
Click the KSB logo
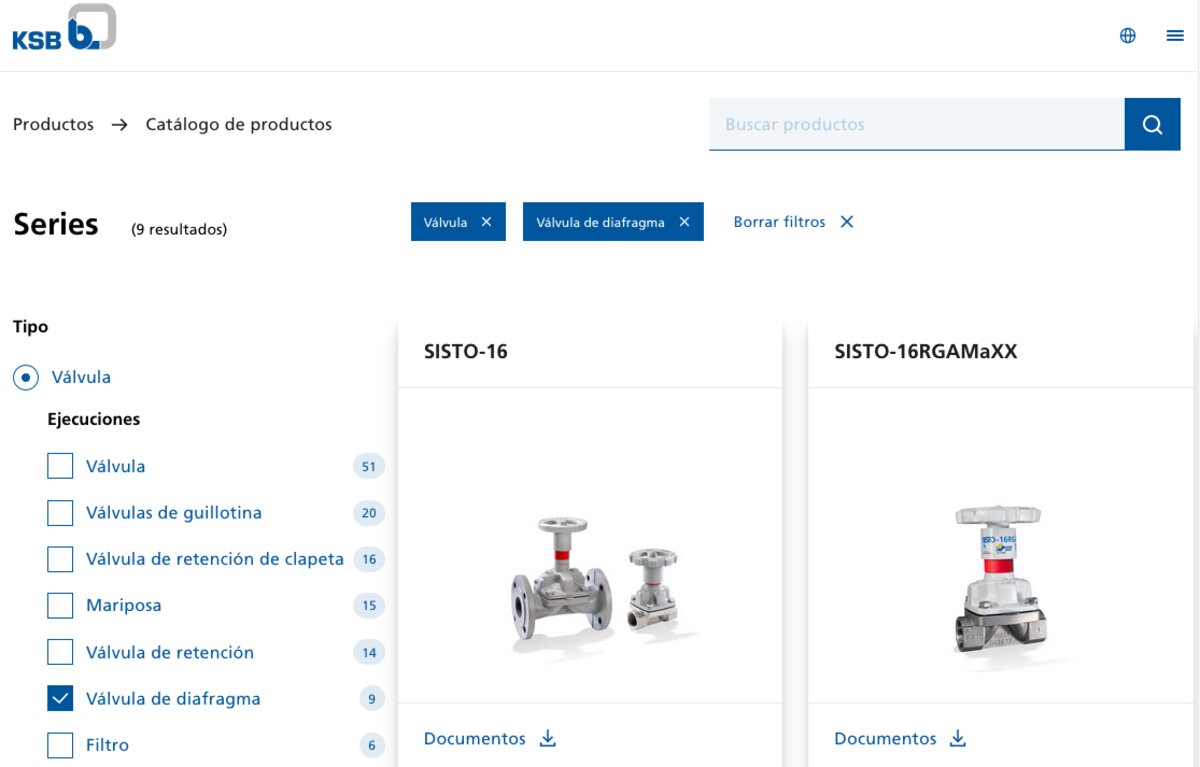pos(64,28)
